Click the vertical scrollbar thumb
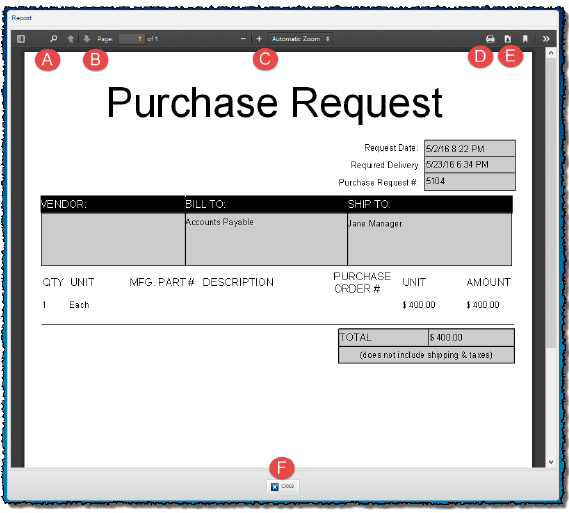The height and width of the screenshot is (513, 569). click(x=551, y=202)
